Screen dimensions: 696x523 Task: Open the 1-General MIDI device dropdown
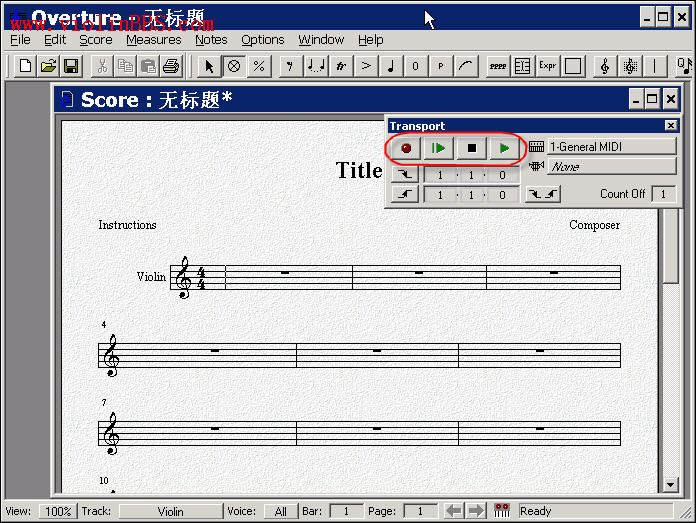(612, 147)
